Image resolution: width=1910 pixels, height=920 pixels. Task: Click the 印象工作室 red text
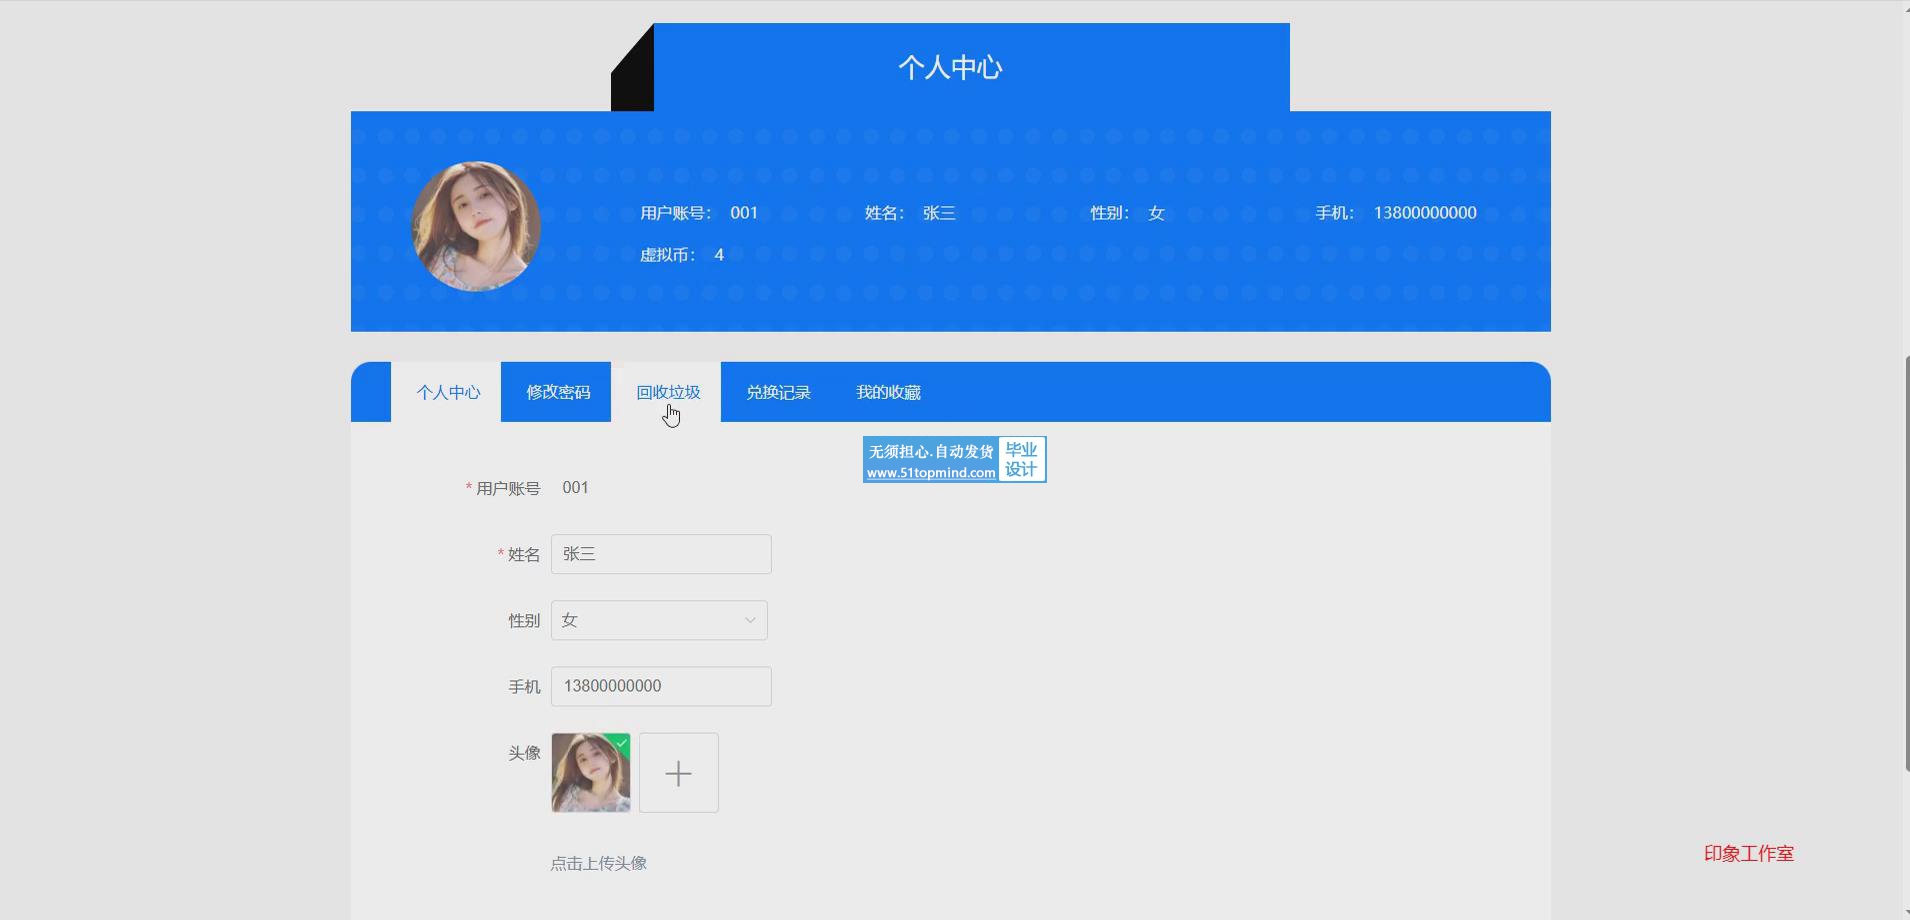click(1748, 854)
